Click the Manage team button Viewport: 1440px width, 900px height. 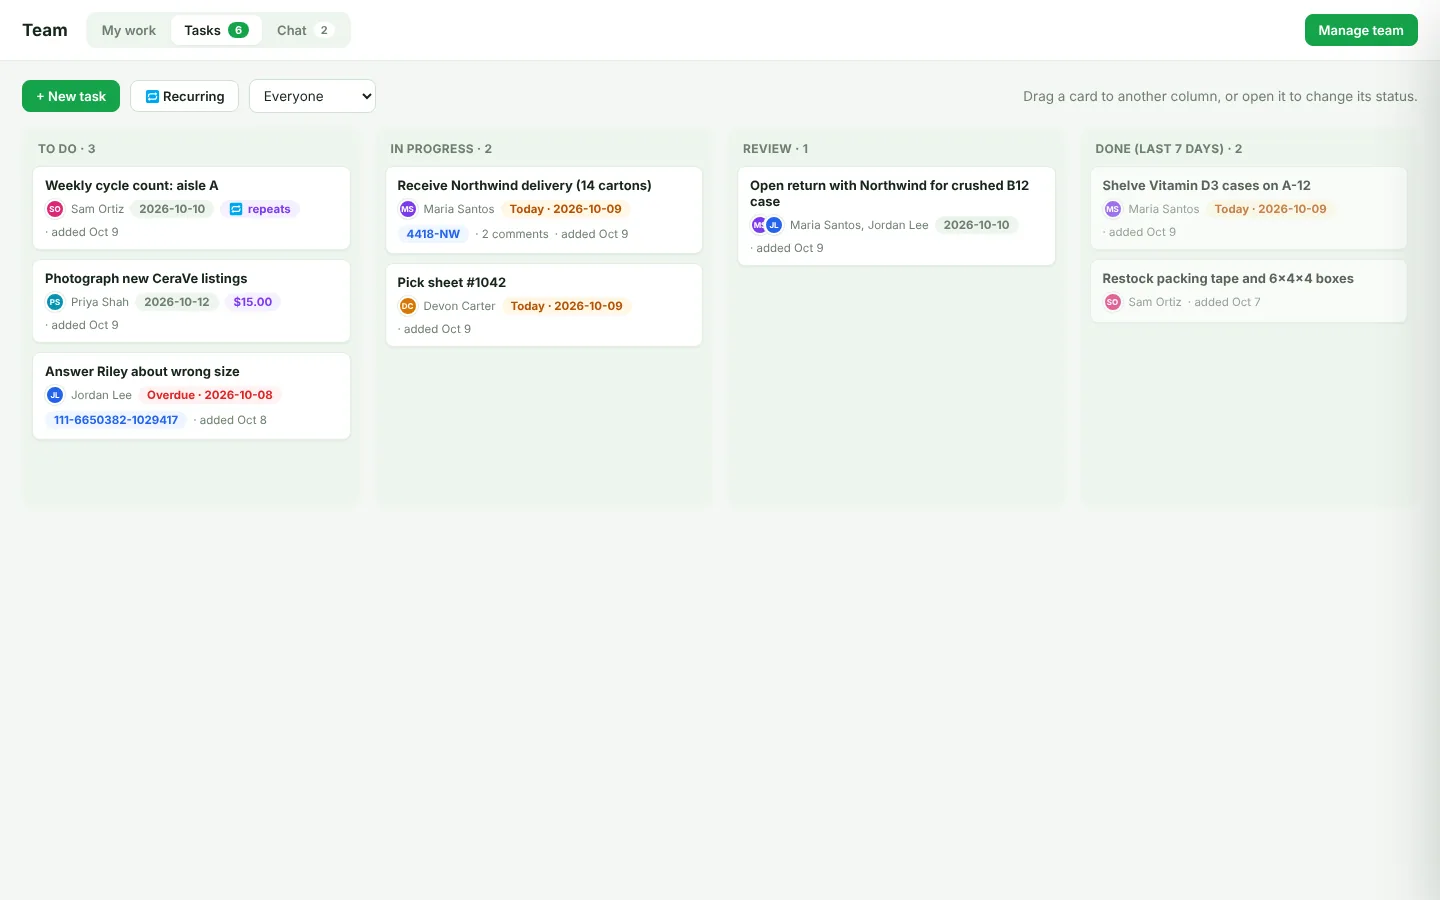click(1361, 30)
